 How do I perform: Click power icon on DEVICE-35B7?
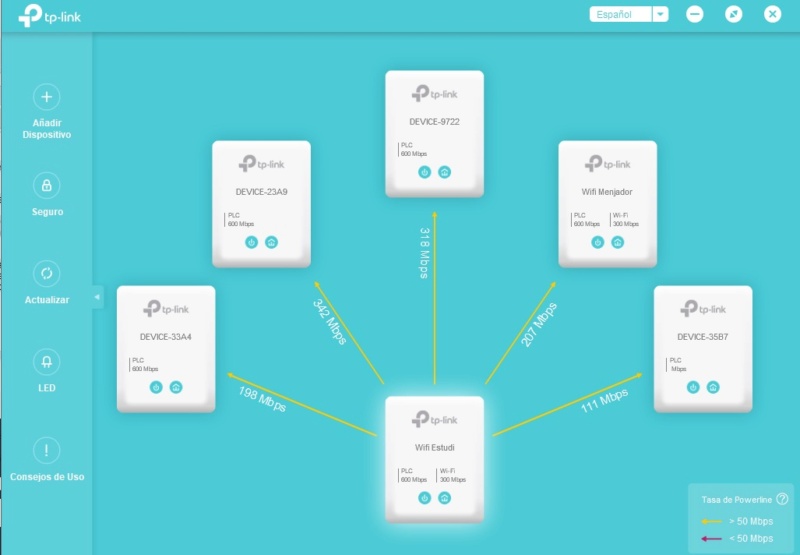click(x=693, y=387)
